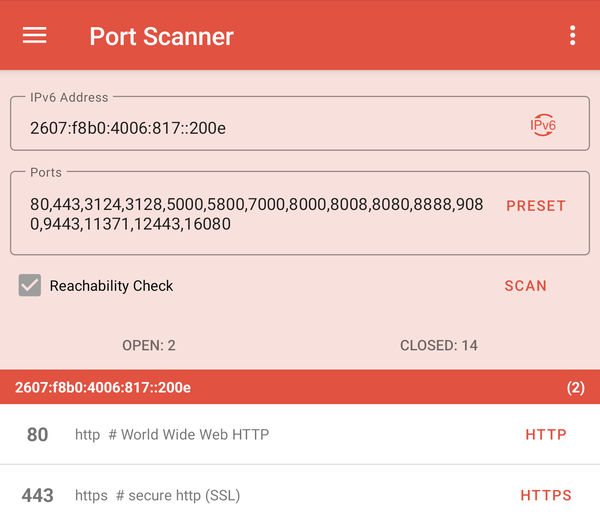Select the CLOSED: 14 results filter

[x=438, y=345]
